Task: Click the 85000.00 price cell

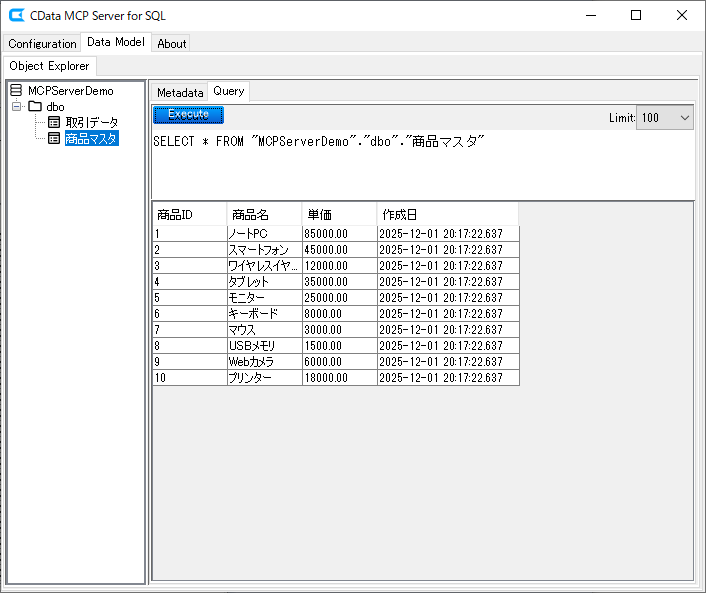Action: pyautogui.click(x=339, y=234)
